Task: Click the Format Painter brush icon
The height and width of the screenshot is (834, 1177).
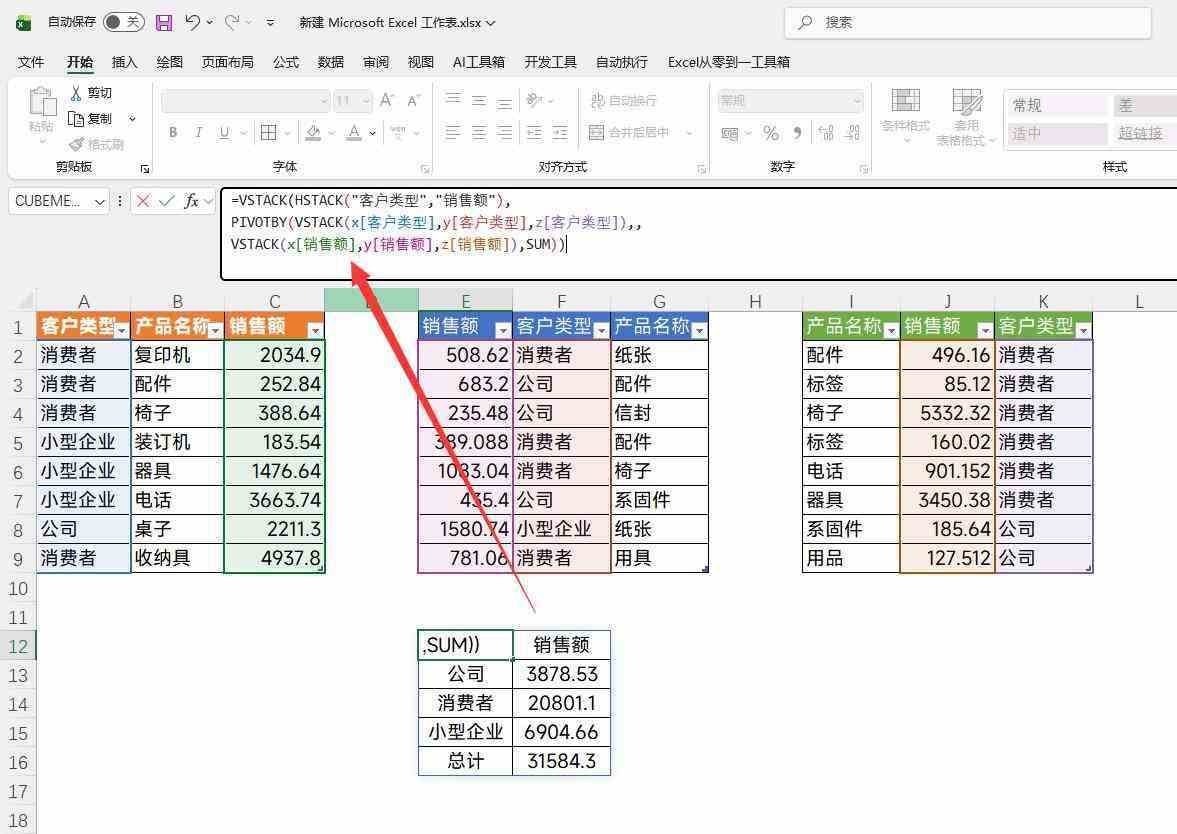Action: click(x=77, y=143)
